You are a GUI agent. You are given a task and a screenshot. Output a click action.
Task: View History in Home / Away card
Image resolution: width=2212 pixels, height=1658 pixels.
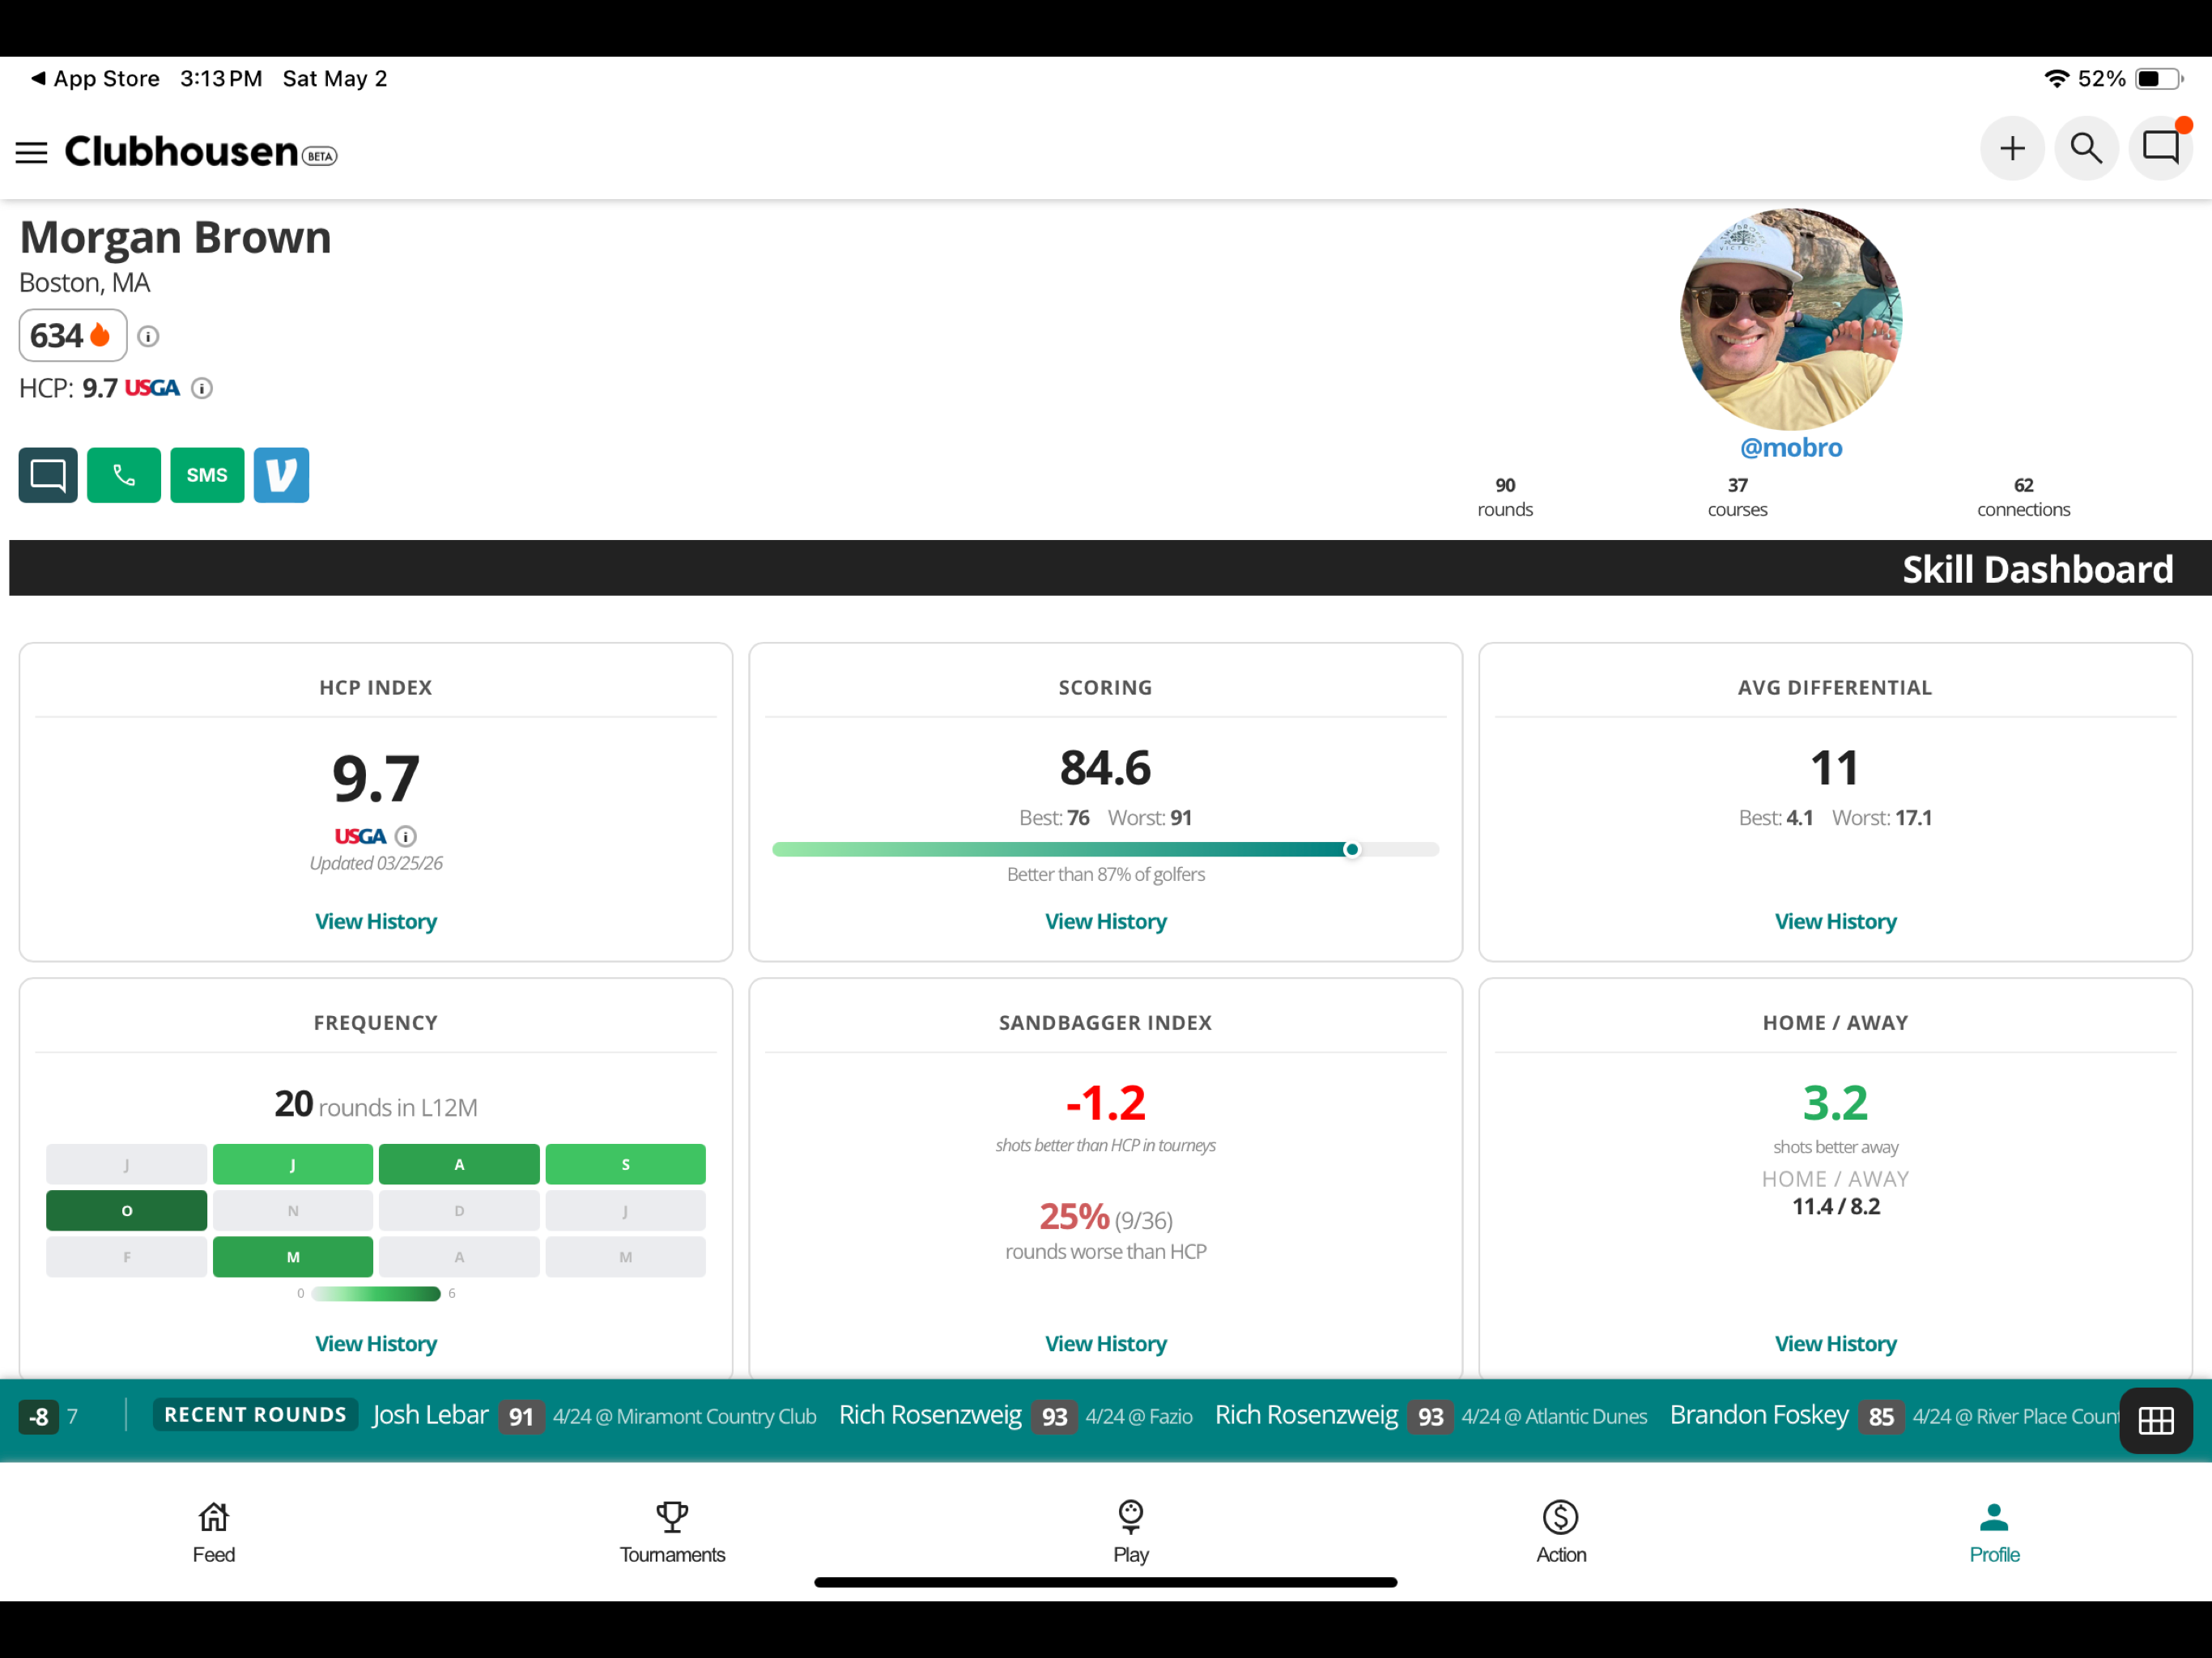1835,1343
